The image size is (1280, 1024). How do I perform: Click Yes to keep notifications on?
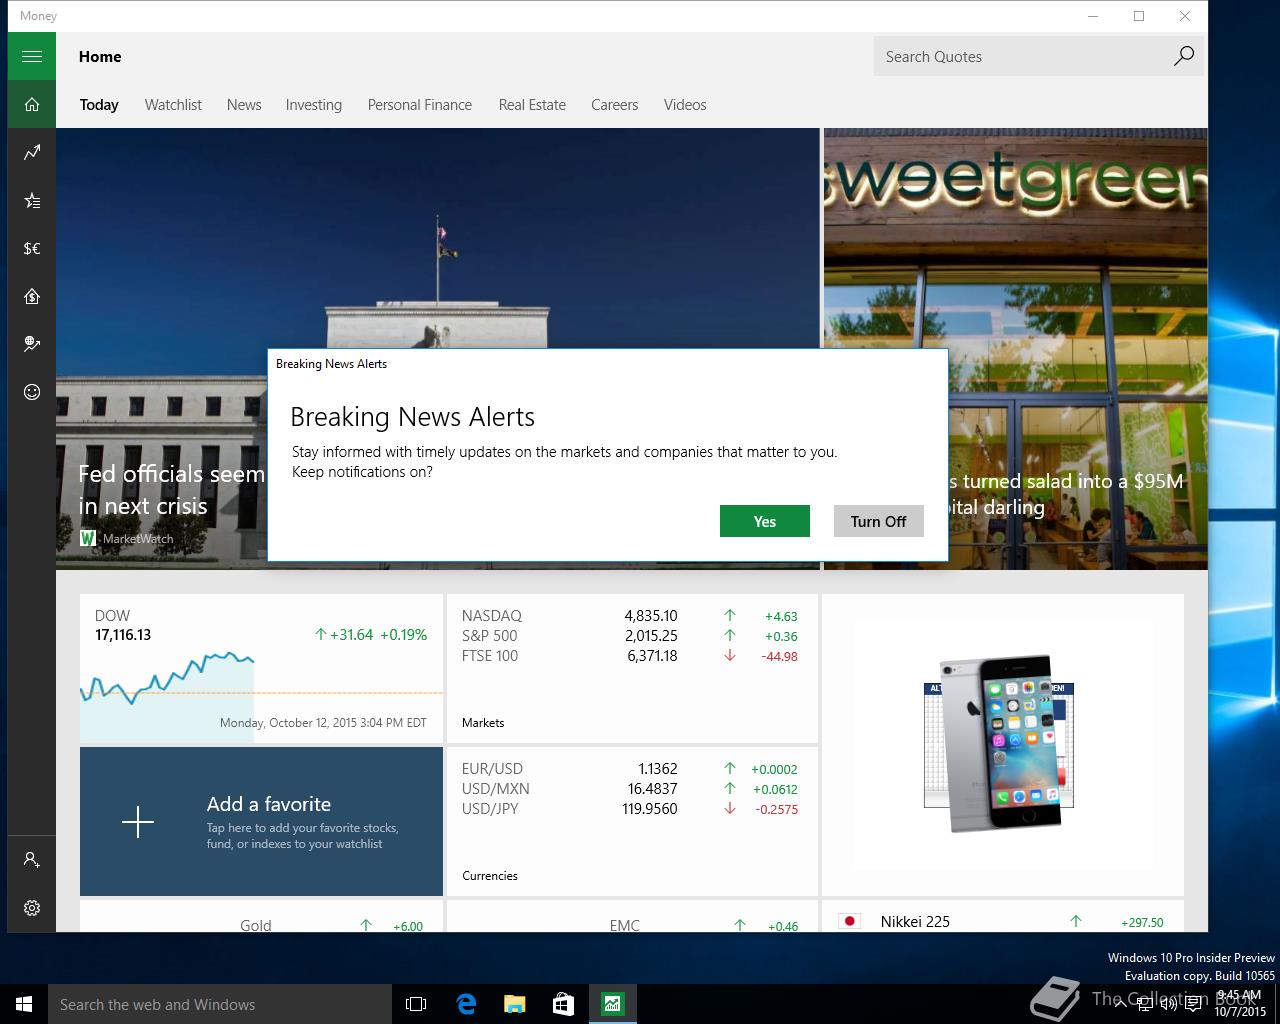765,521
